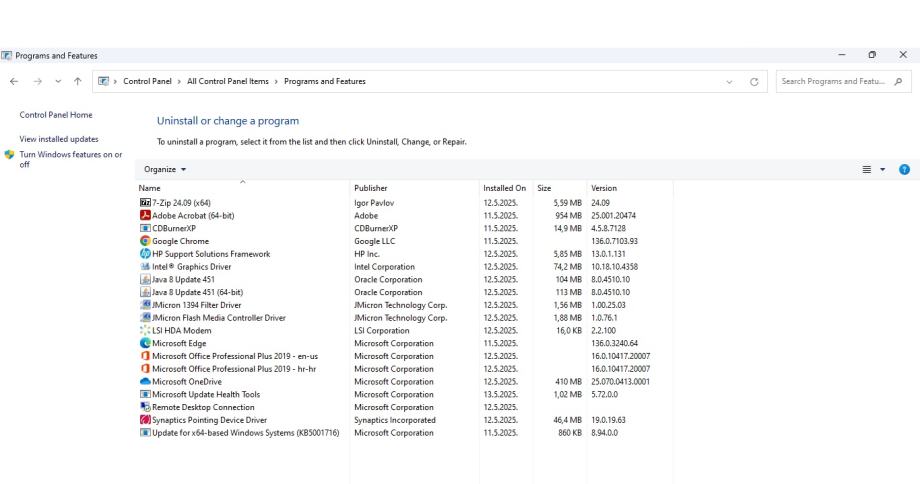This screenshot has width=920, height=484.
Task: Go up one level with up arrow
Action: [80, 81]
